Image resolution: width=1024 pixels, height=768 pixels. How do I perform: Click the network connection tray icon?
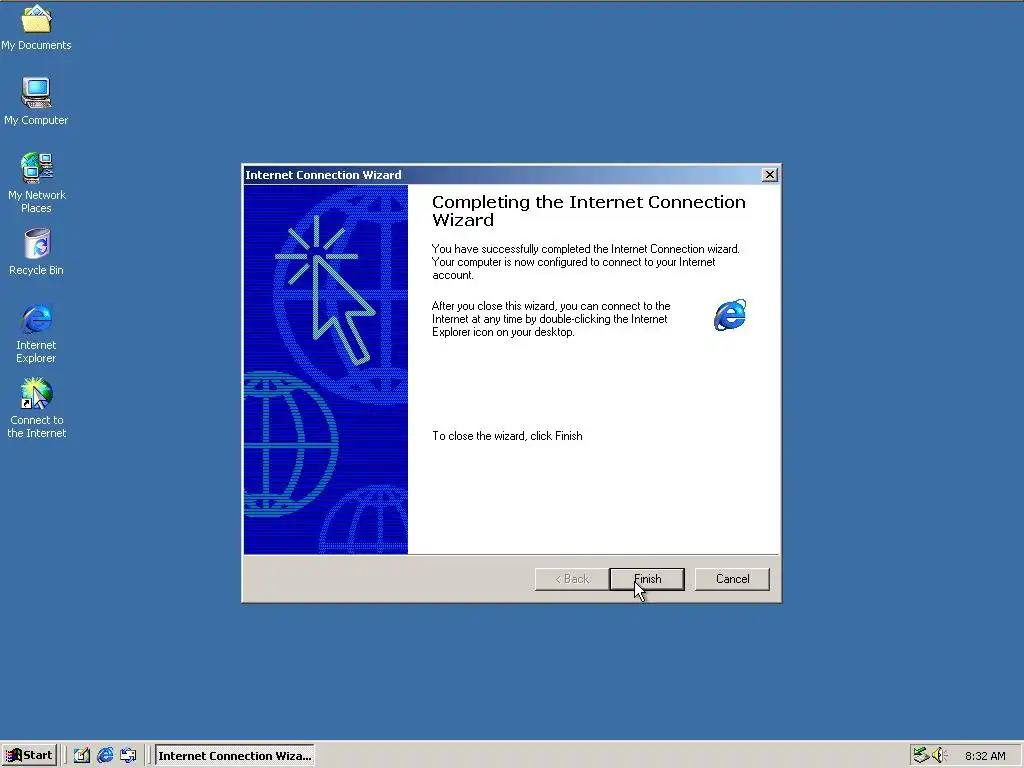tap(921, 756)
